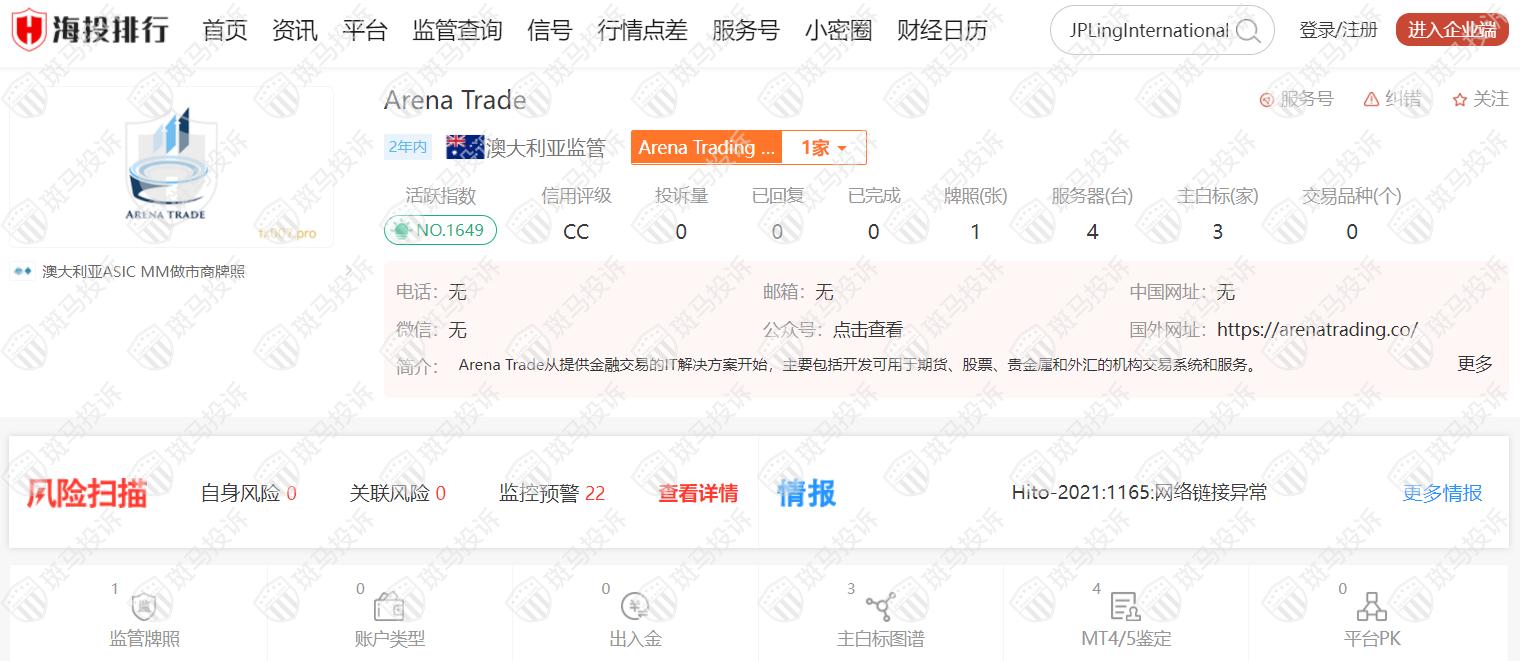
Task: Open the MT4/5鉴定 icon
Action: [x=1125, y=607]
